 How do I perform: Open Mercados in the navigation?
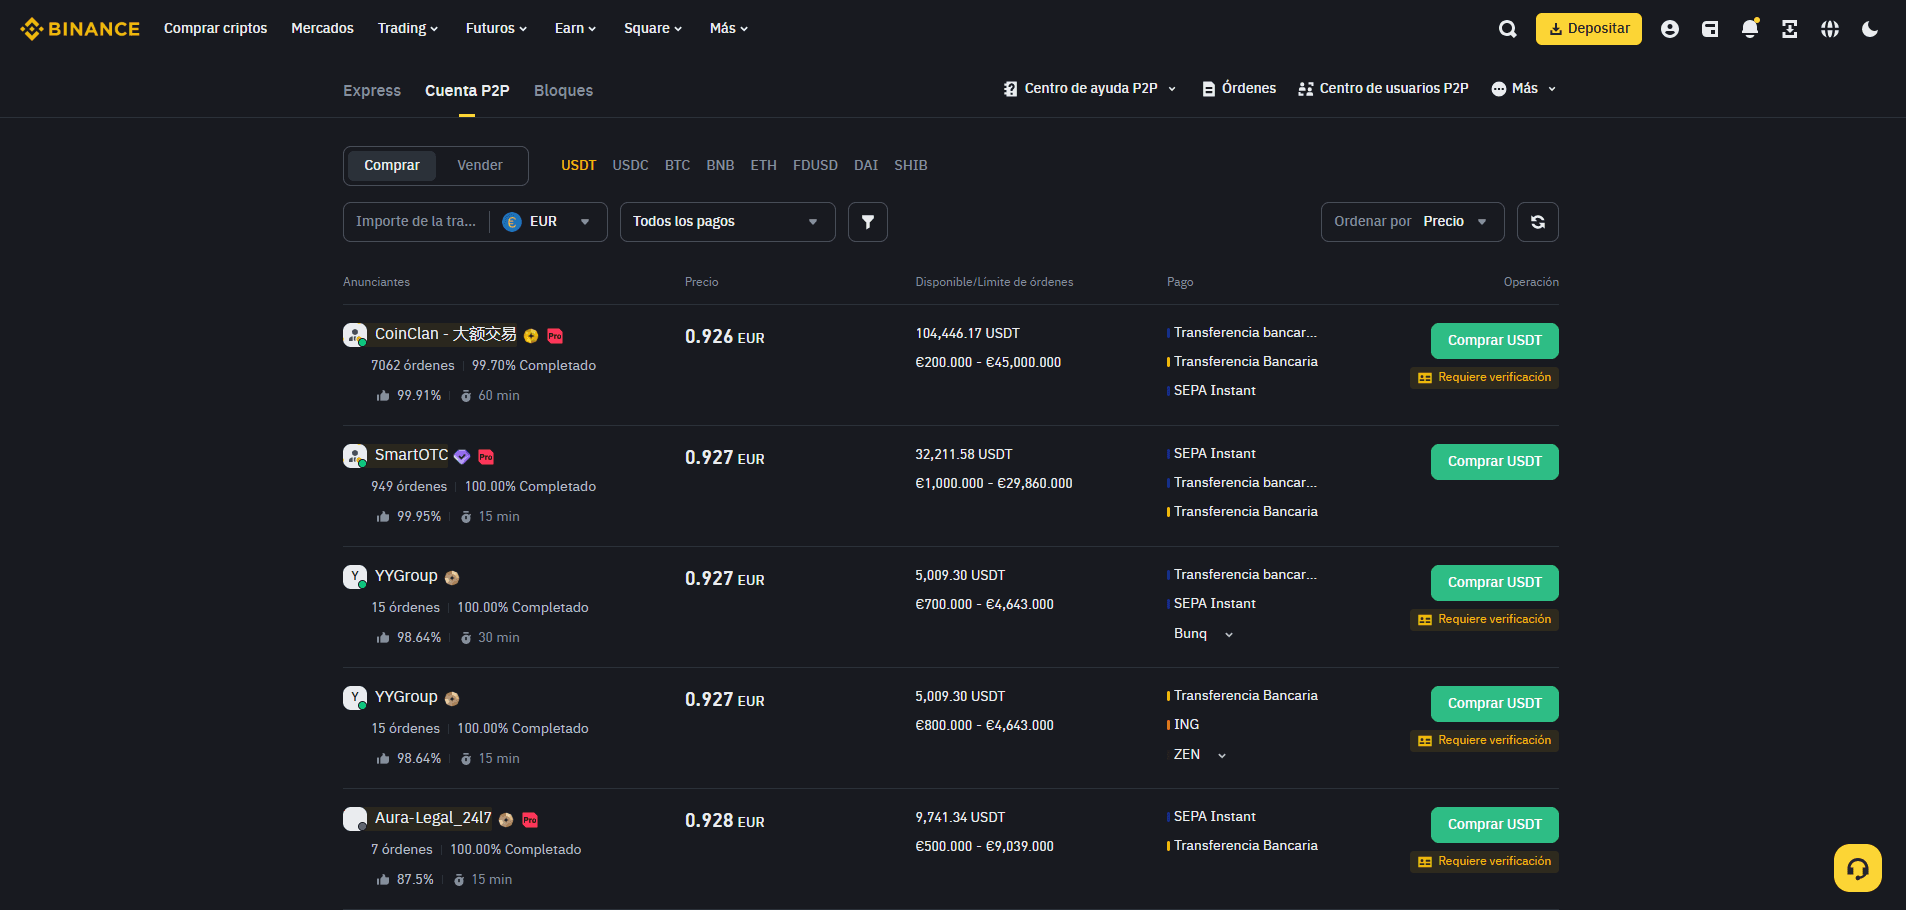pyautogui.click(x=322, y=29)
